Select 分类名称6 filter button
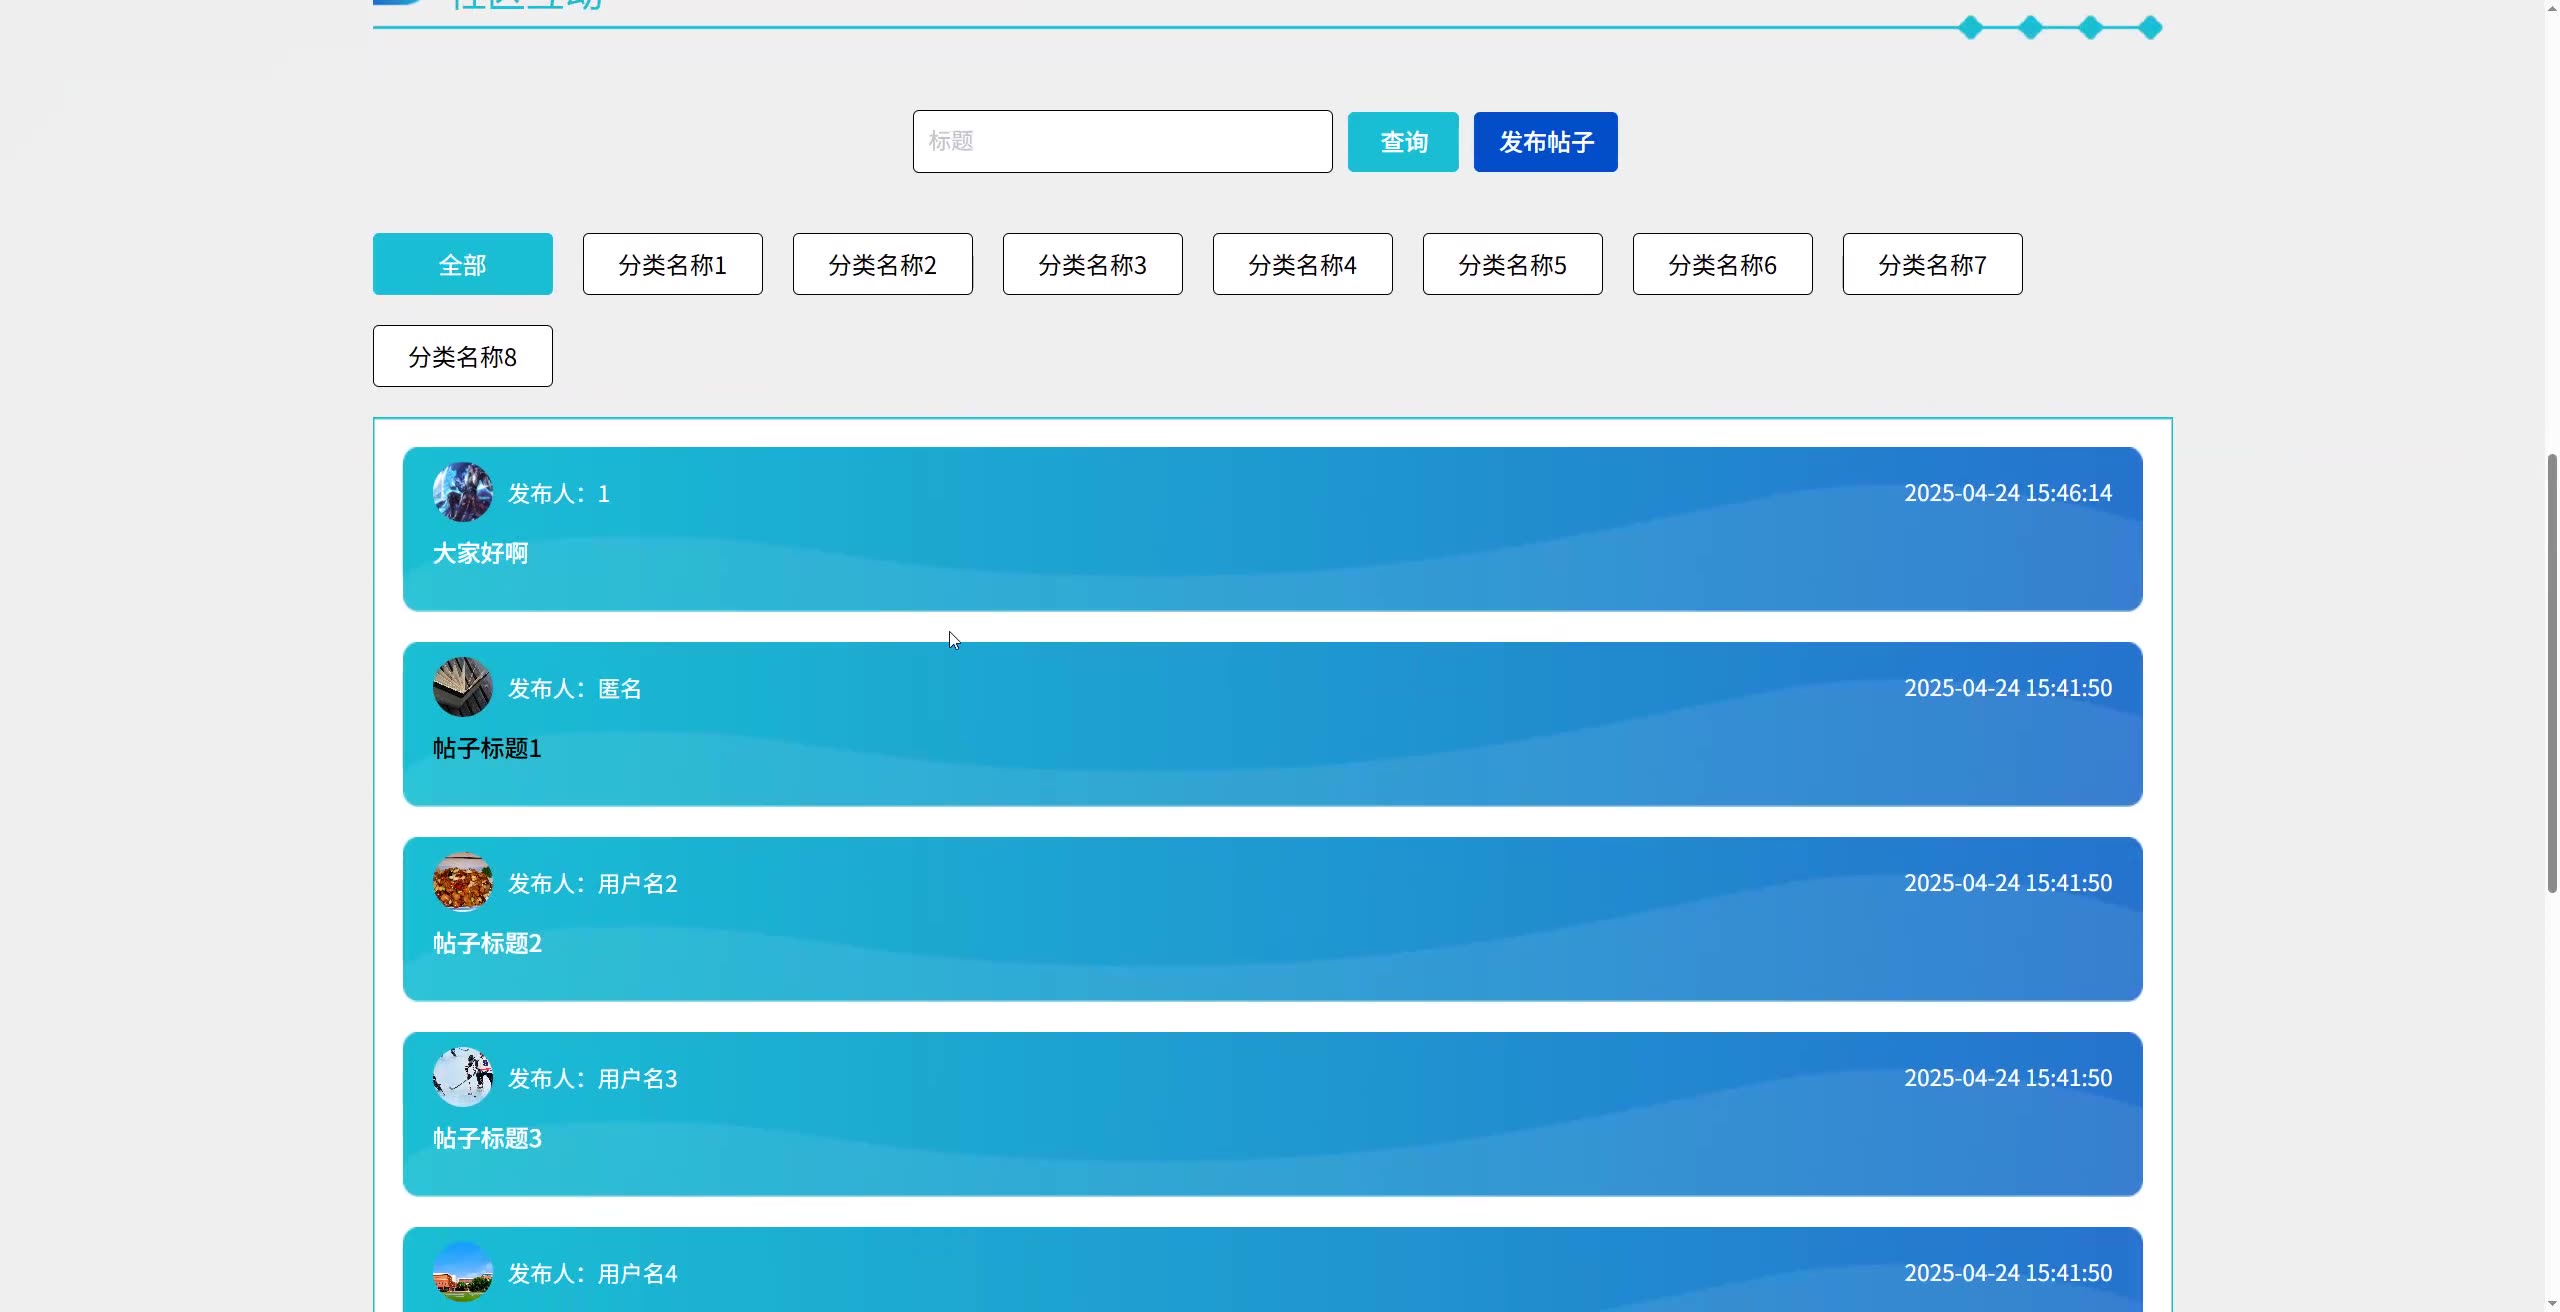2560x1312 pixels. point(1722,264)
